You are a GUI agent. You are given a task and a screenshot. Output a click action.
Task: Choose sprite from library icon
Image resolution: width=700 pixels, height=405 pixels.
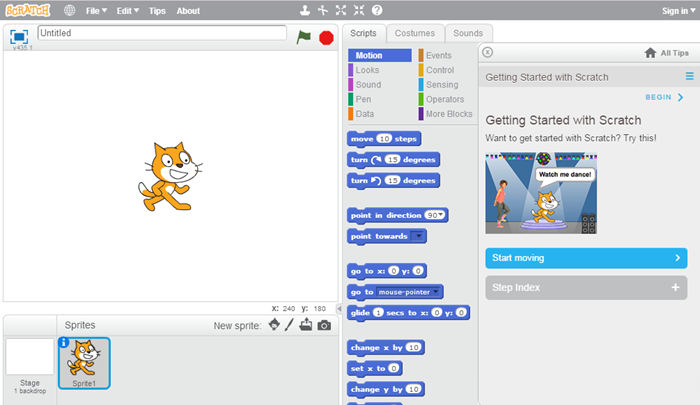coord(274,325)
